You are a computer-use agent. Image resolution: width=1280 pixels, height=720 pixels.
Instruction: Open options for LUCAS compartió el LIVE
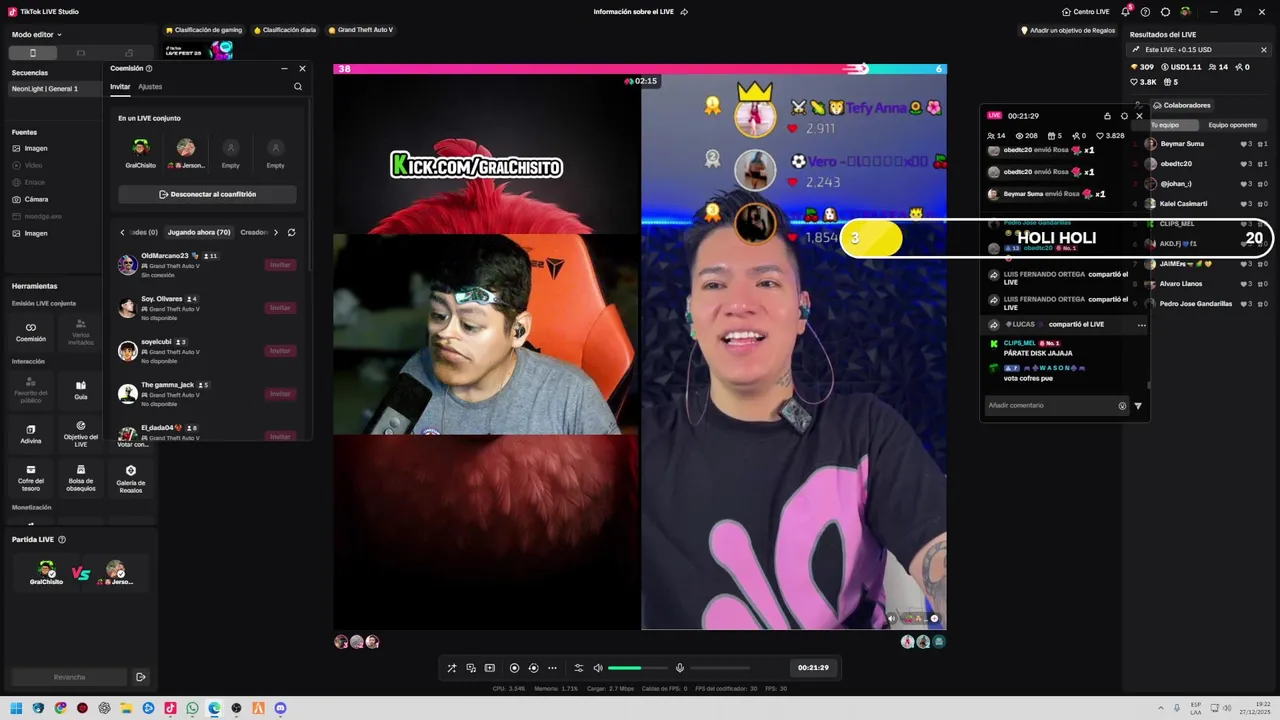(1141, 325)
